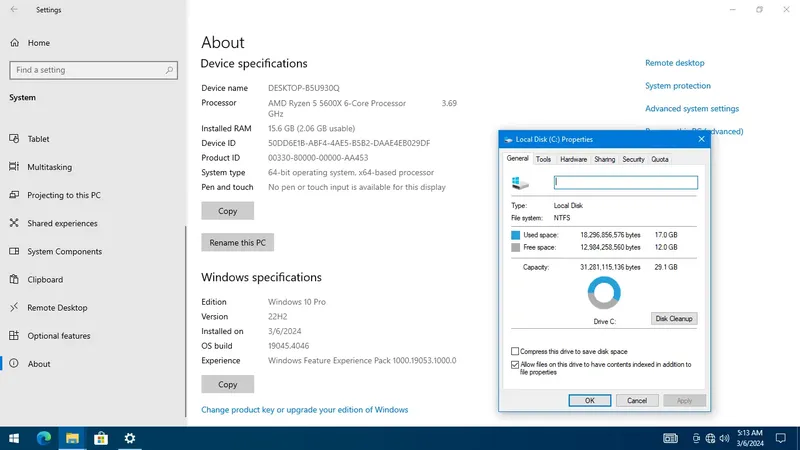Switch to the Hardware tab
This screenshot has width=800, height=450.
pos(573,159)
